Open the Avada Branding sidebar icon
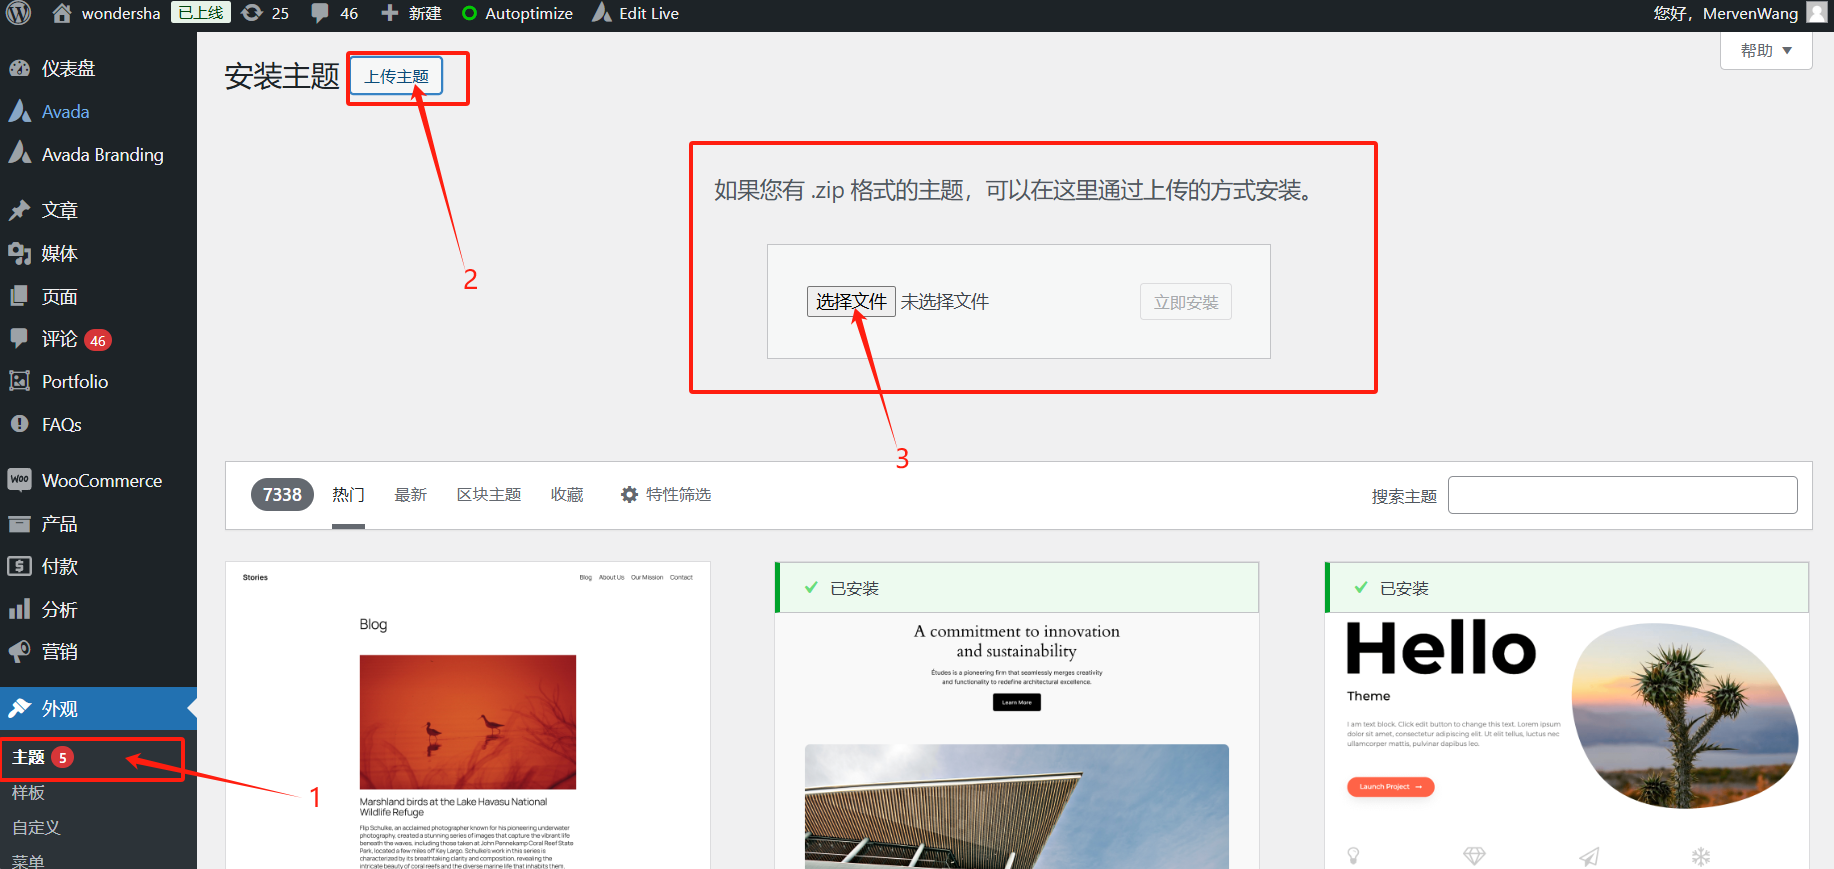Image resolution: width=1834 pixels, height=869 pixels. (19, 153)
